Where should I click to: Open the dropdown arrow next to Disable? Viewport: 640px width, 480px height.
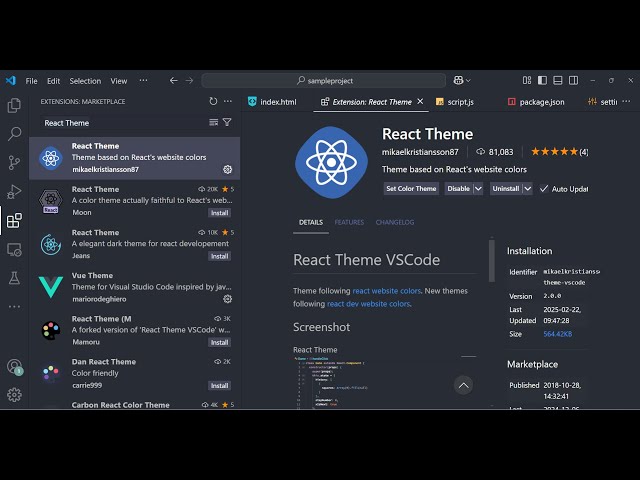pyautogui.click(x=478, y=188)
